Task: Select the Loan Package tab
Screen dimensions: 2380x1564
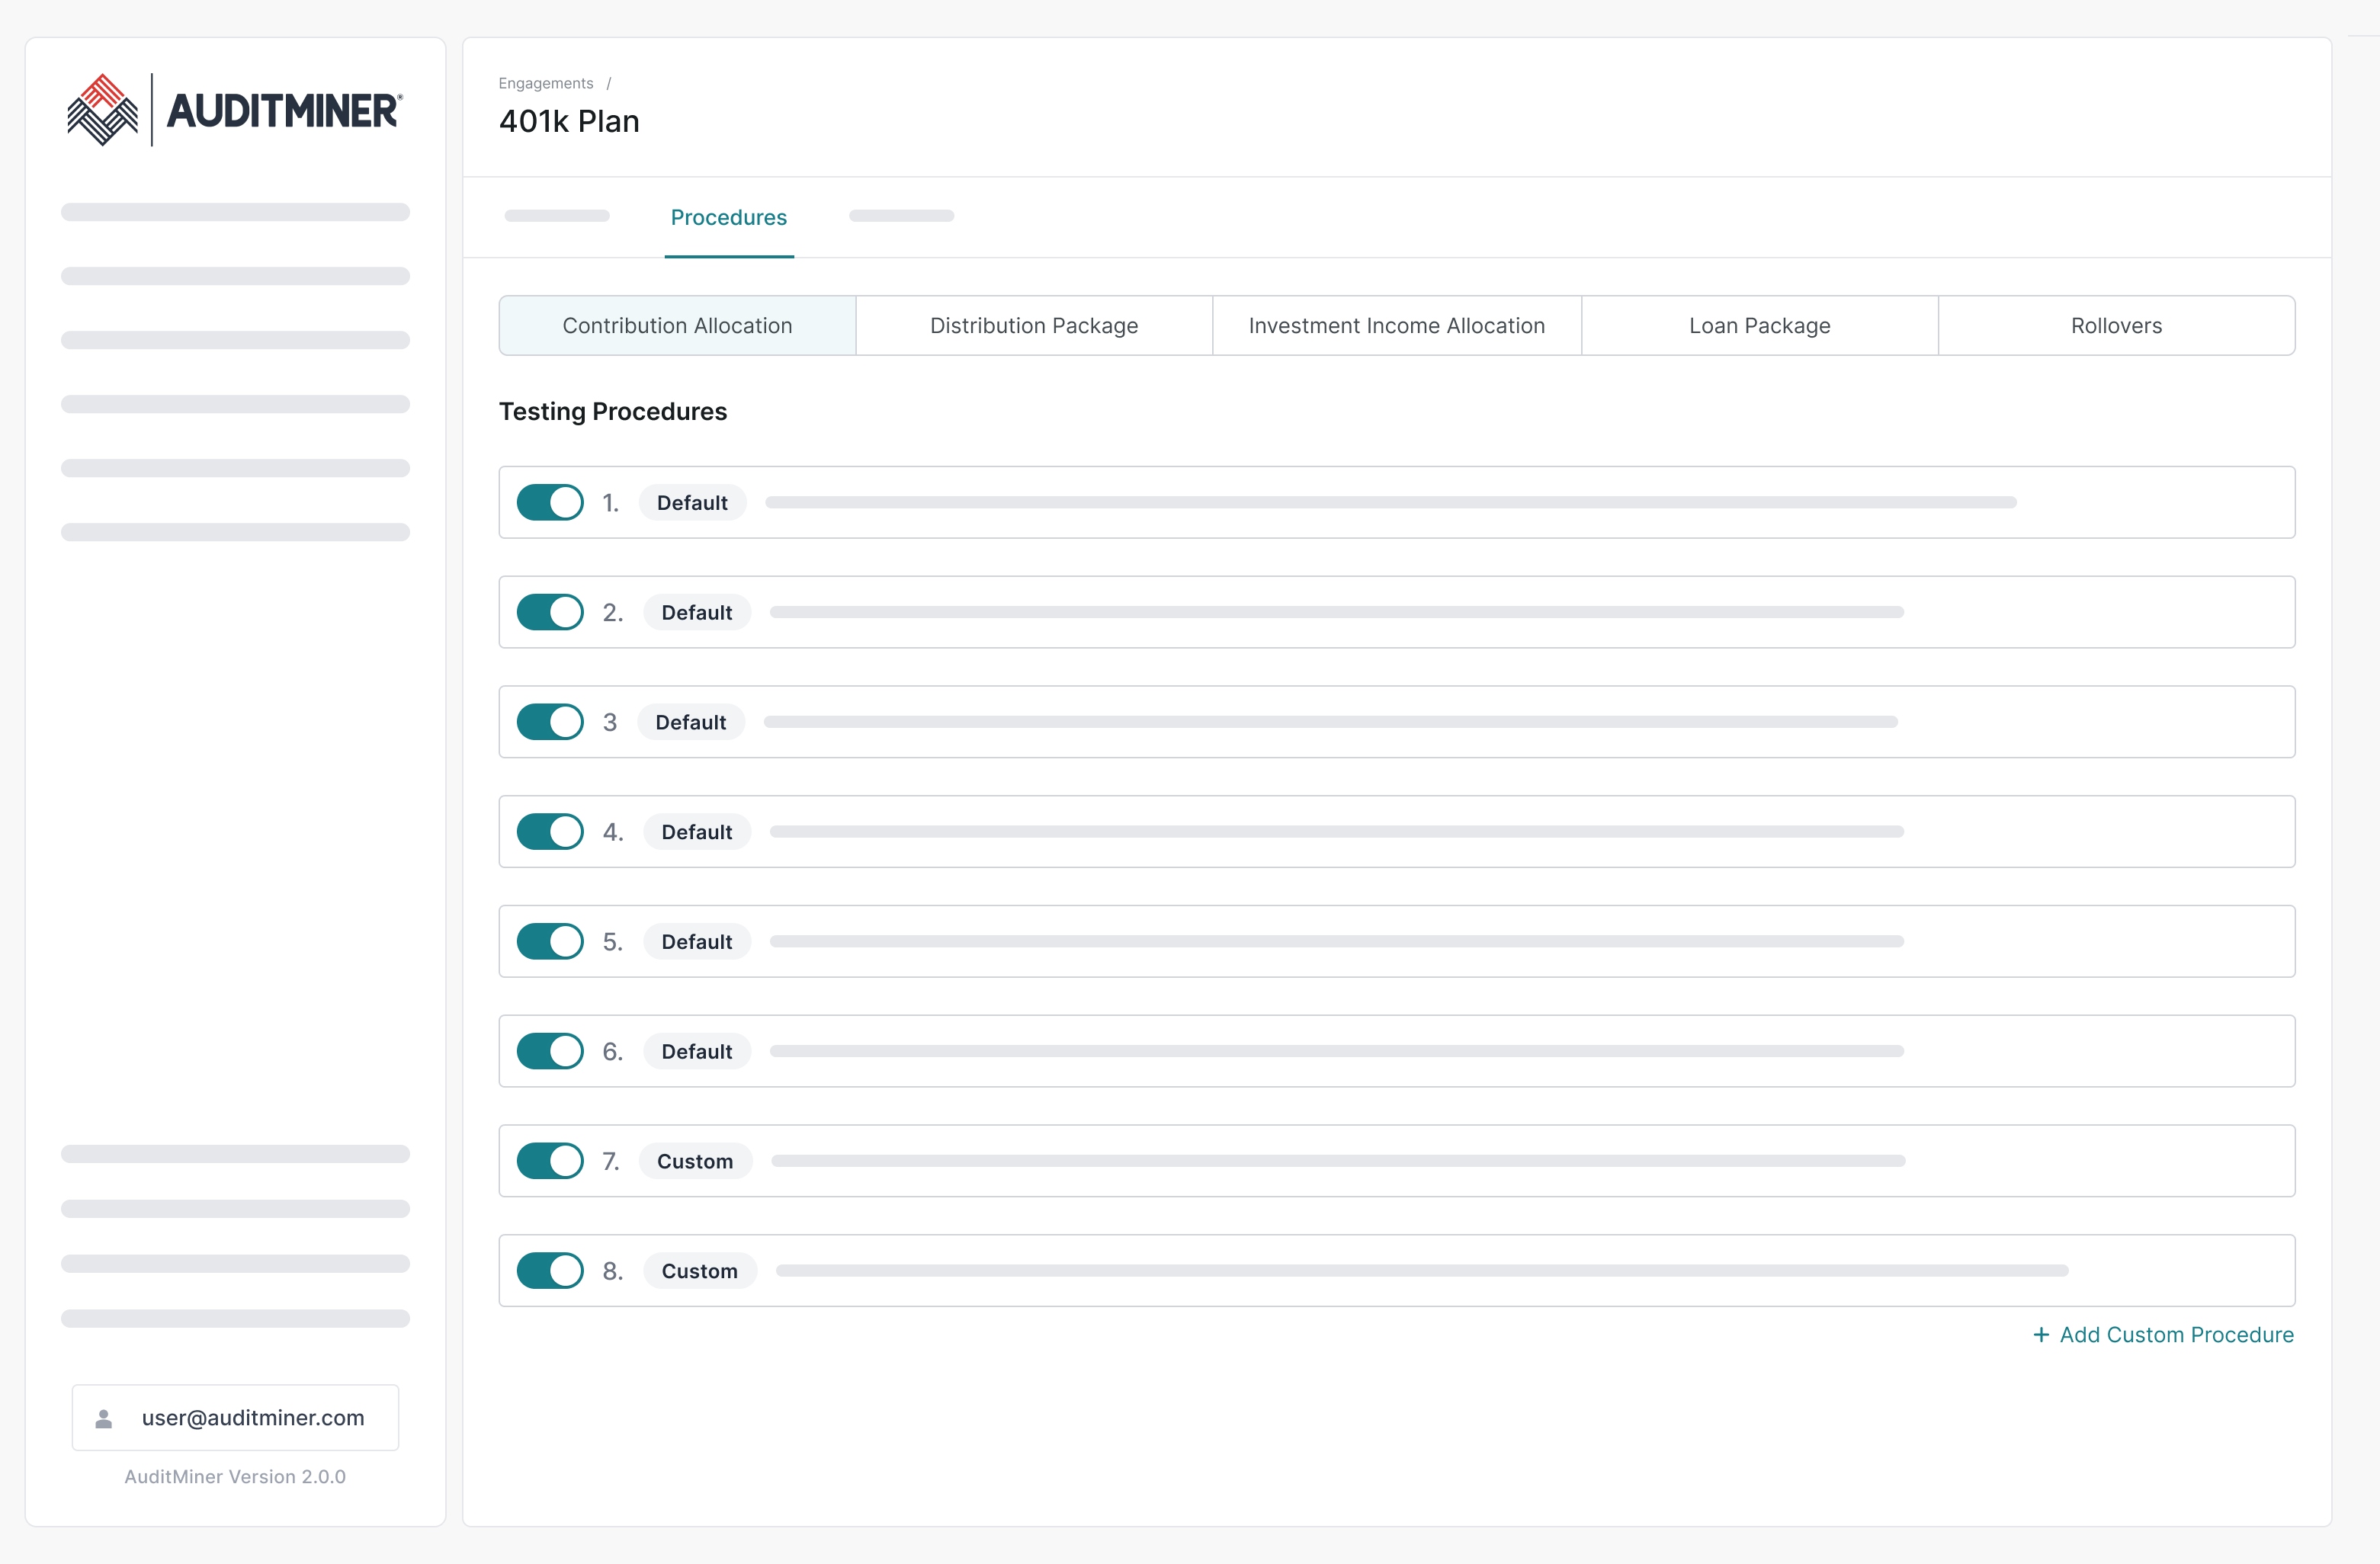Action: tap(1759, 326)
